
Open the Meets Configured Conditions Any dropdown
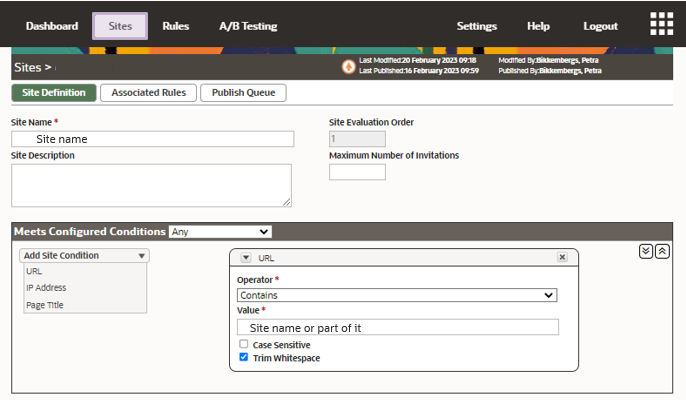pos(220,232)
